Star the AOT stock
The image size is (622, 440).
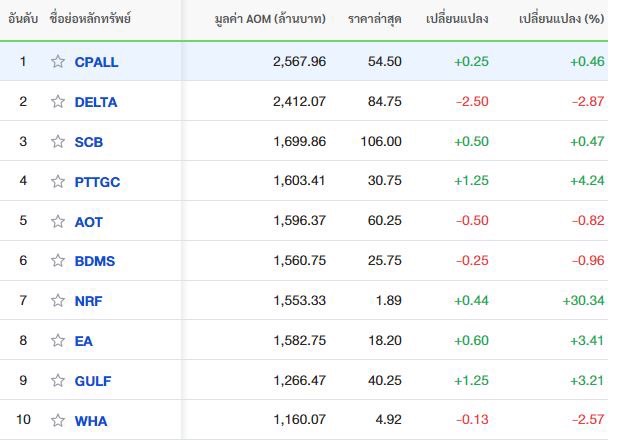58,221
